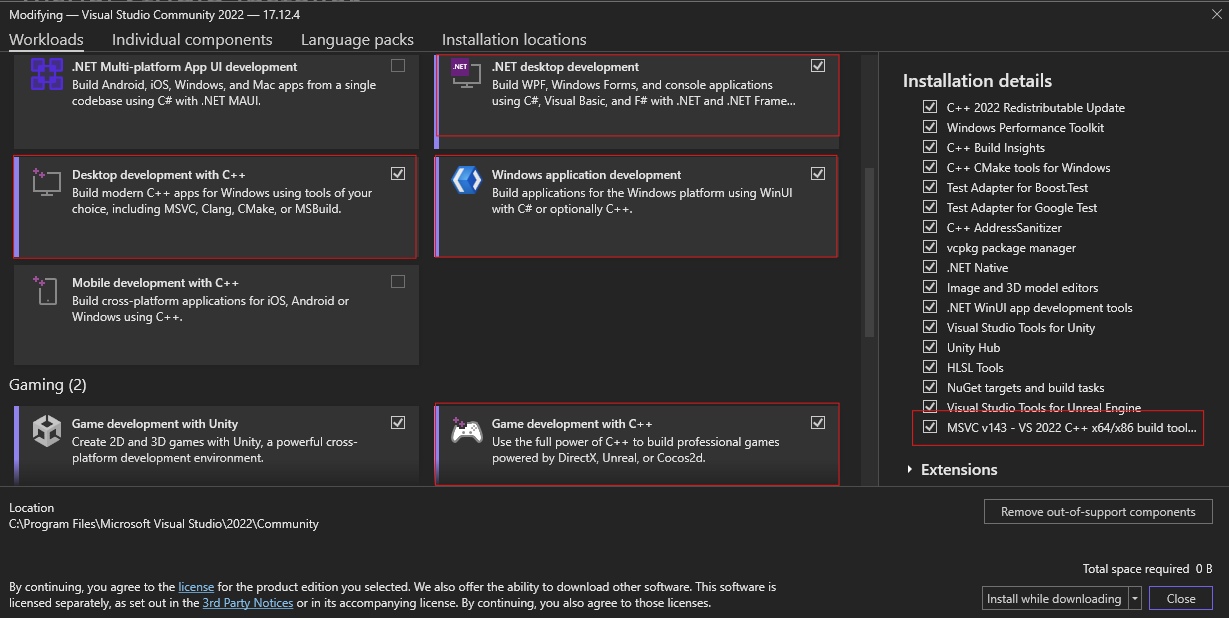This screenshot has width=1229, height=618.
Task: Uncheck C++ 2022 Redistributable Update component
Action: 930,107
